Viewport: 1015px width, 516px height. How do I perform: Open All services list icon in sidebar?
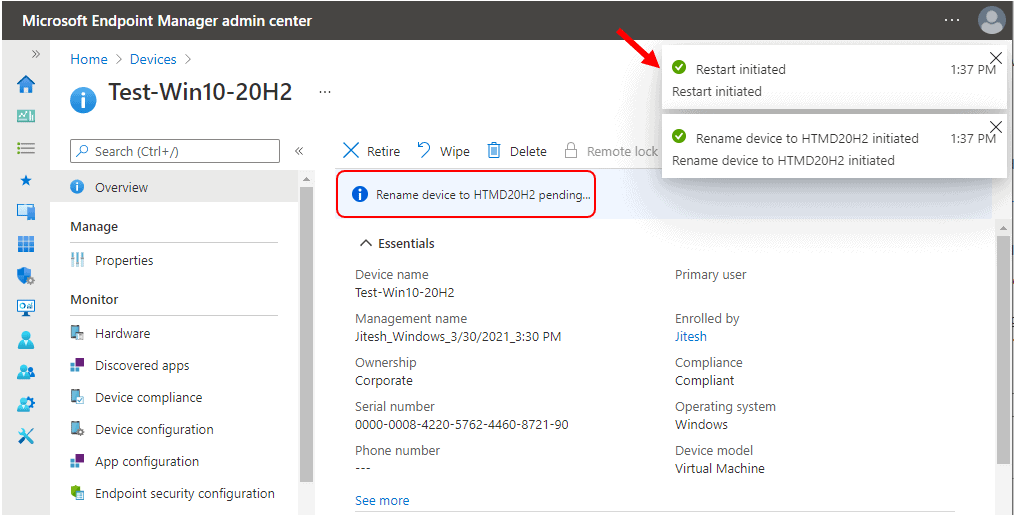coord(26,148)
